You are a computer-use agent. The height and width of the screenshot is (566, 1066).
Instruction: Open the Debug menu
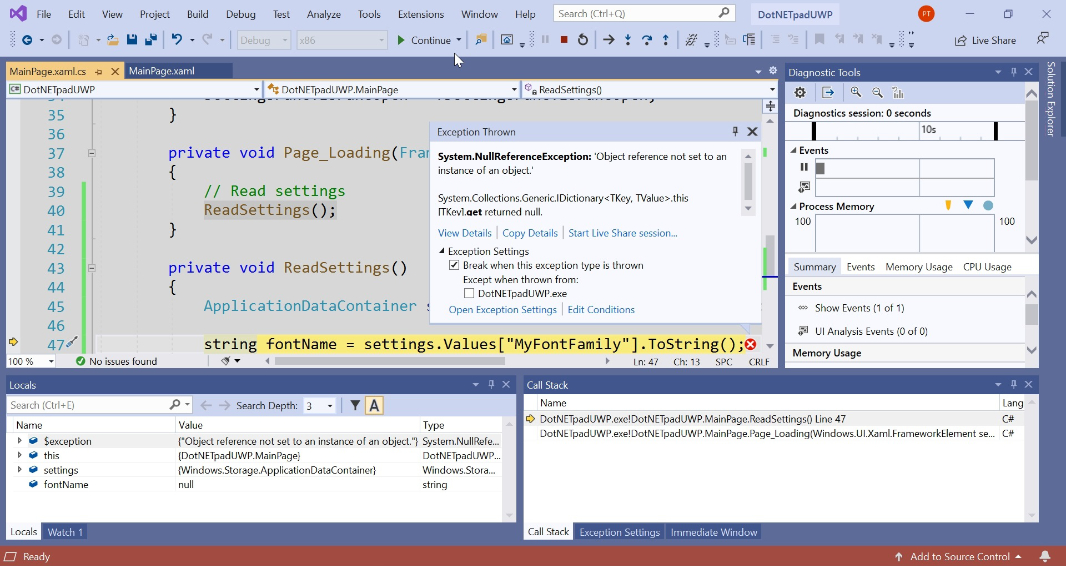(x=240, y=14)
